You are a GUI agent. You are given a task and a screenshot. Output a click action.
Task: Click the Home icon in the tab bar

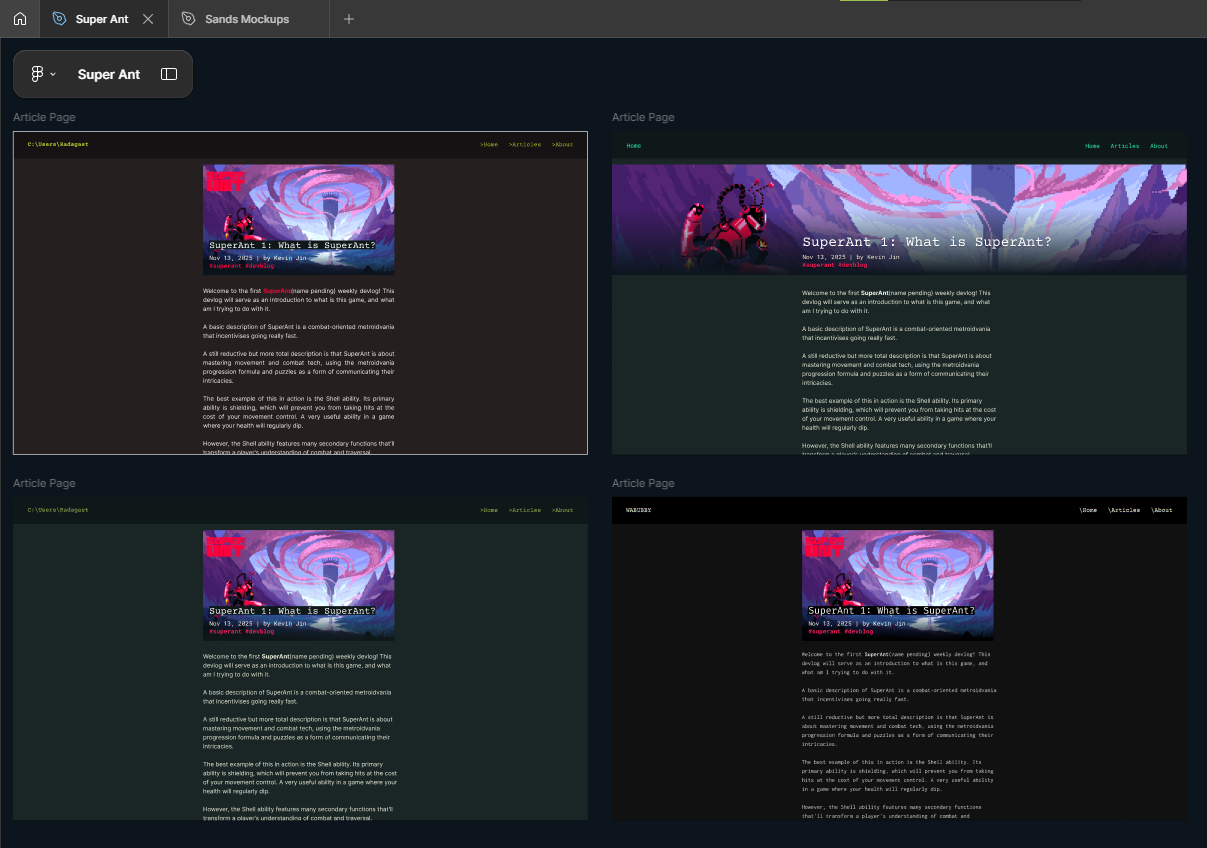tap(19, 19)
